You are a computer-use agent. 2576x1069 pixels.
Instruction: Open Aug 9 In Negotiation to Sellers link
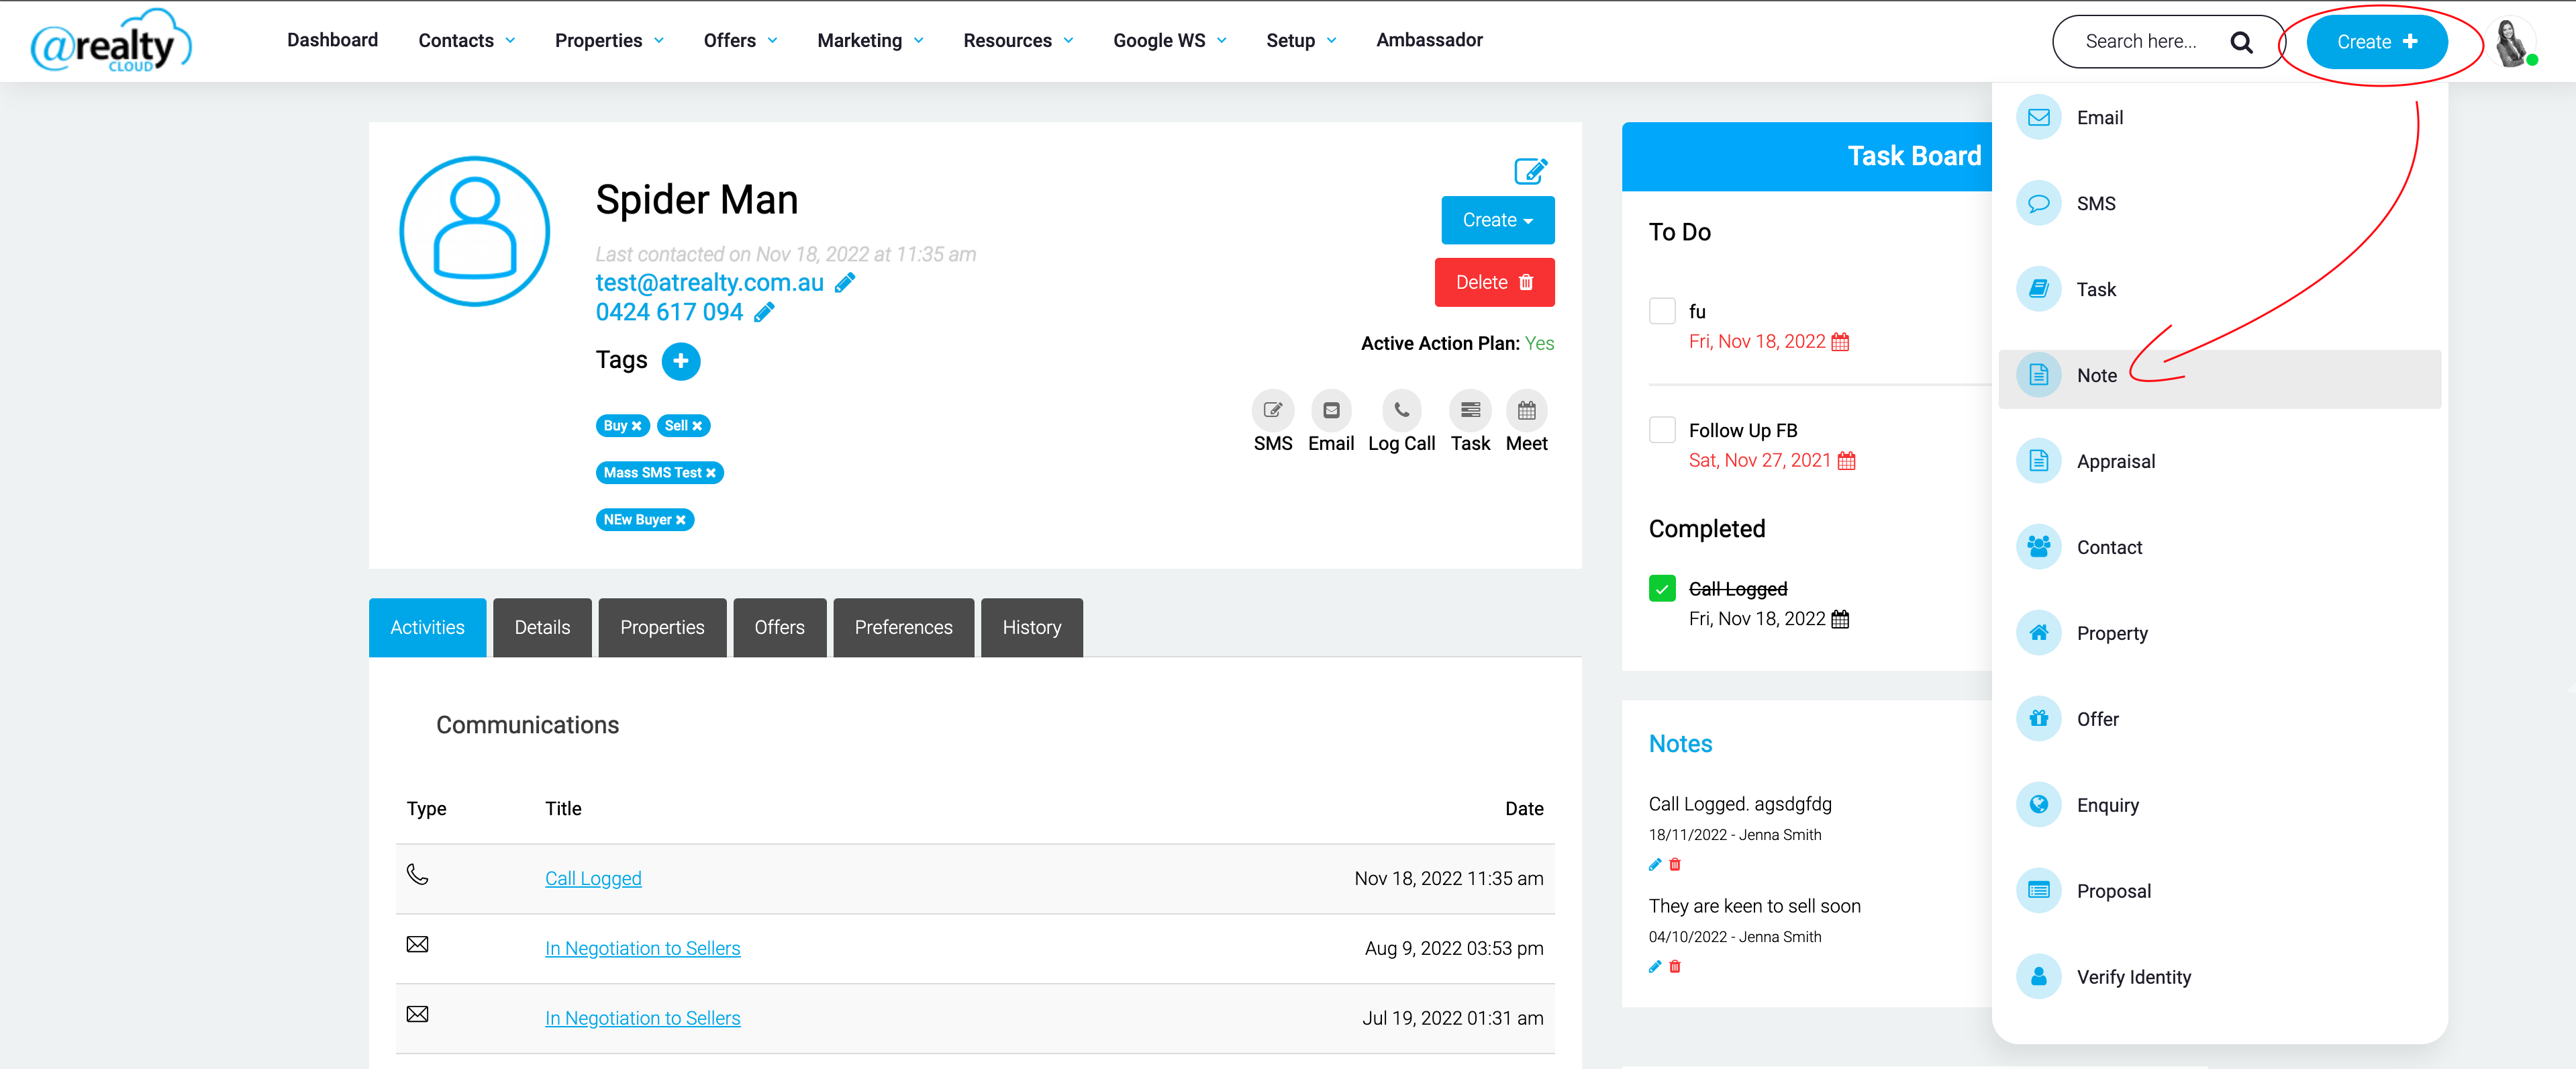pyautogui.click(x=642, y=949)
